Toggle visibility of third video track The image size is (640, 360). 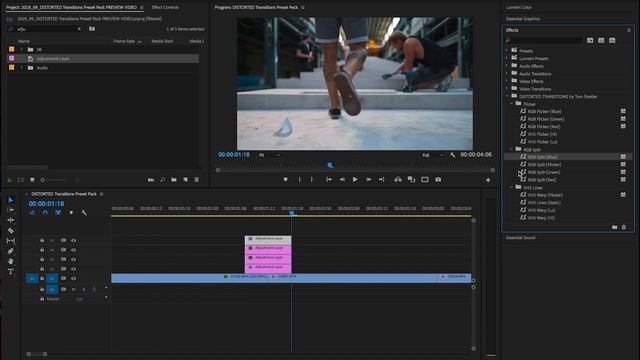(x=73, y=259)
